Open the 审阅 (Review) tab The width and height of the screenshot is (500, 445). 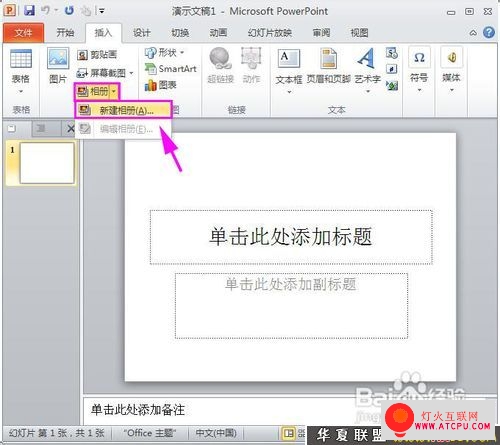coord(321,33)
